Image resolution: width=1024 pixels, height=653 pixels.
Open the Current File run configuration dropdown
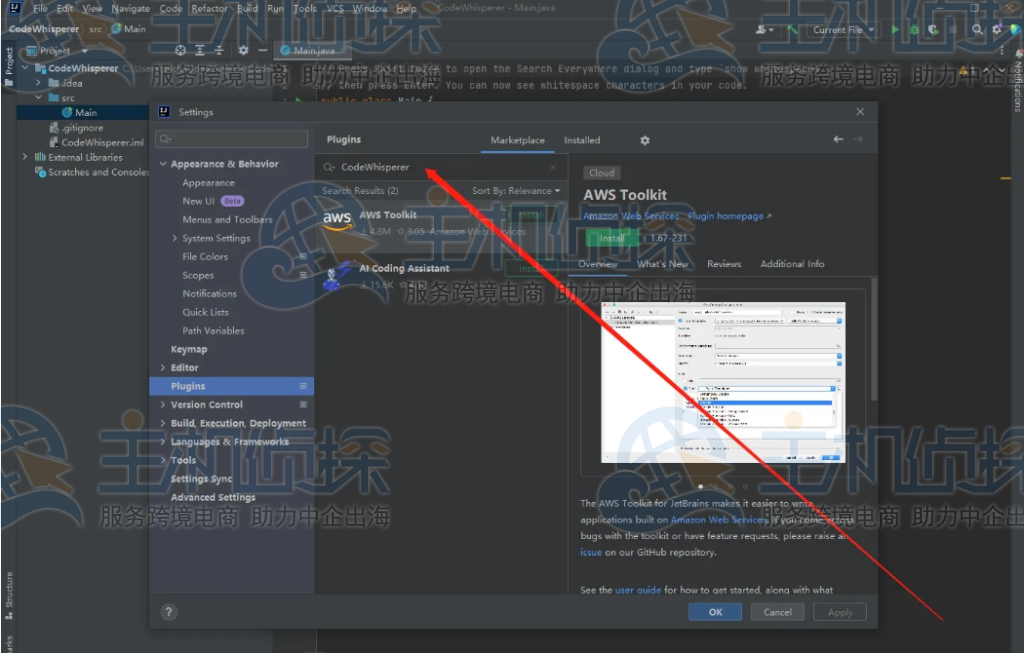tap(842, 29)
